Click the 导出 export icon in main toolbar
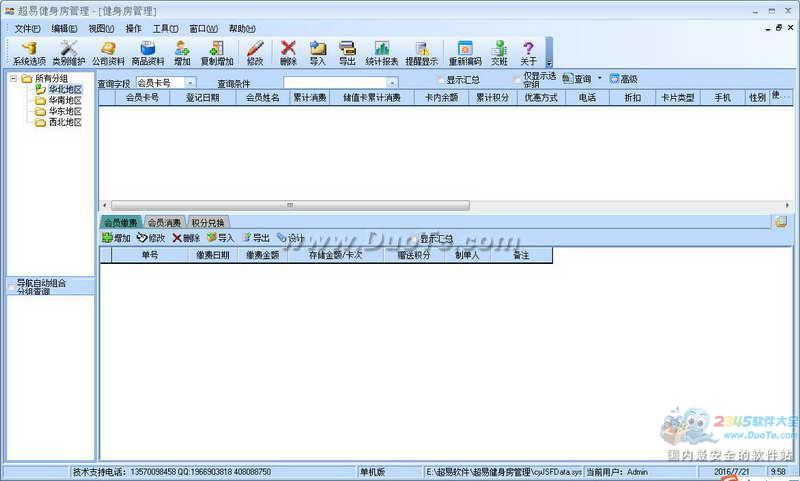The height and width of the screenshot is (481, 800). (x=347, y=53)
